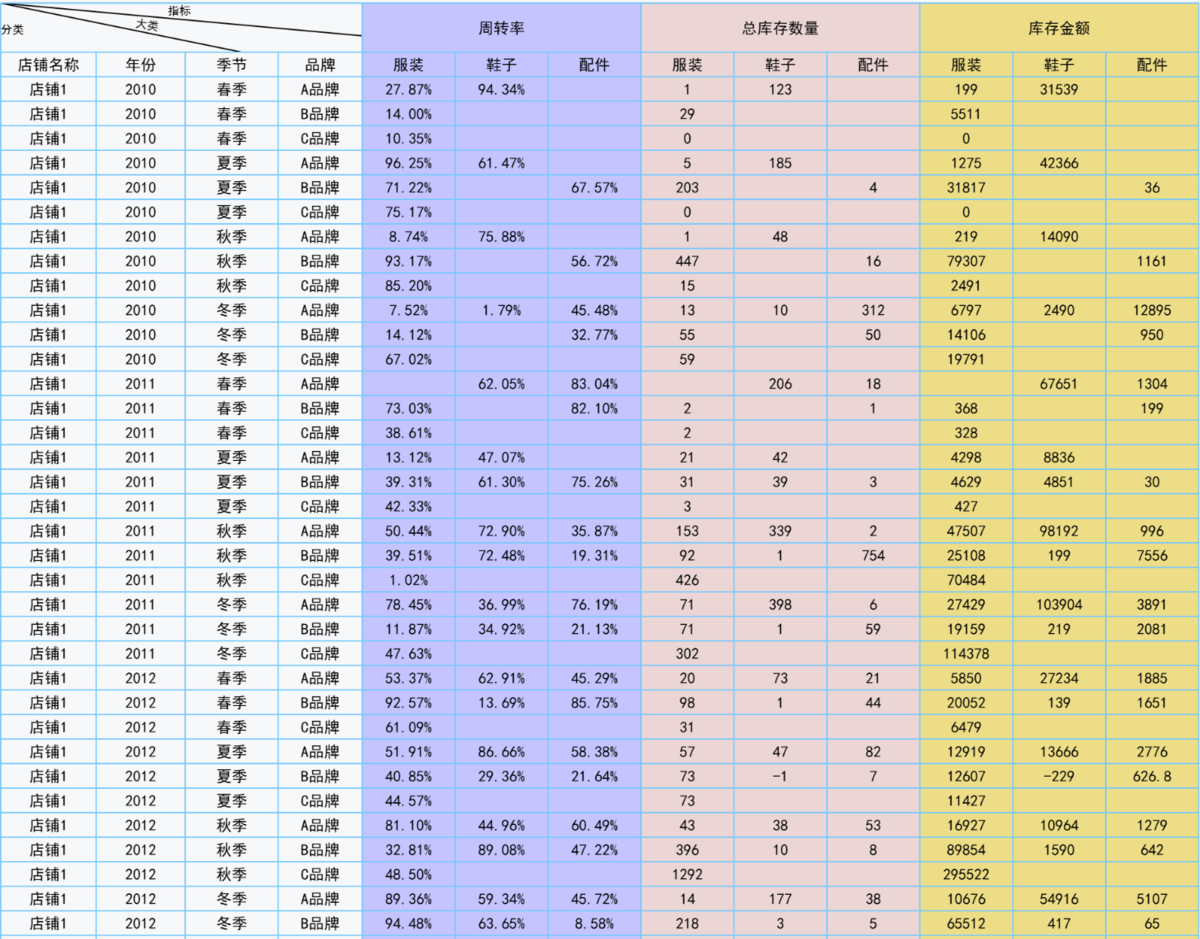Click the cell containing 89.08%
The image size is (1200, 939).
[x=501, y=849]
